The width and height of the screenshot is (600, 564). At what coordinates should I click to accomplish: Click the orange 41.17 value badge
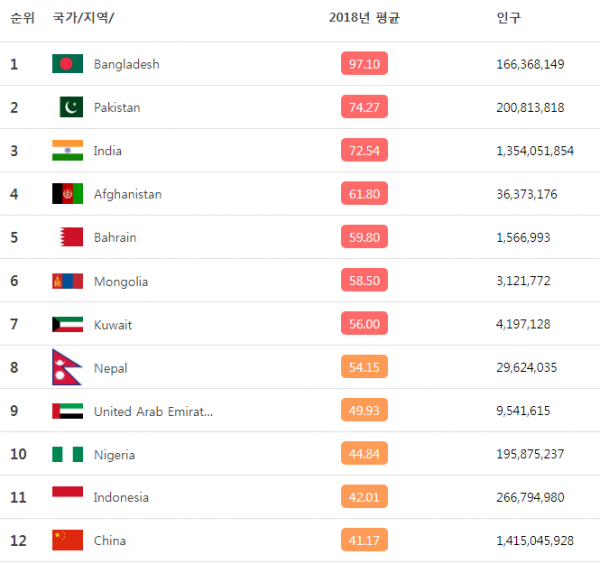click(364, 541)
